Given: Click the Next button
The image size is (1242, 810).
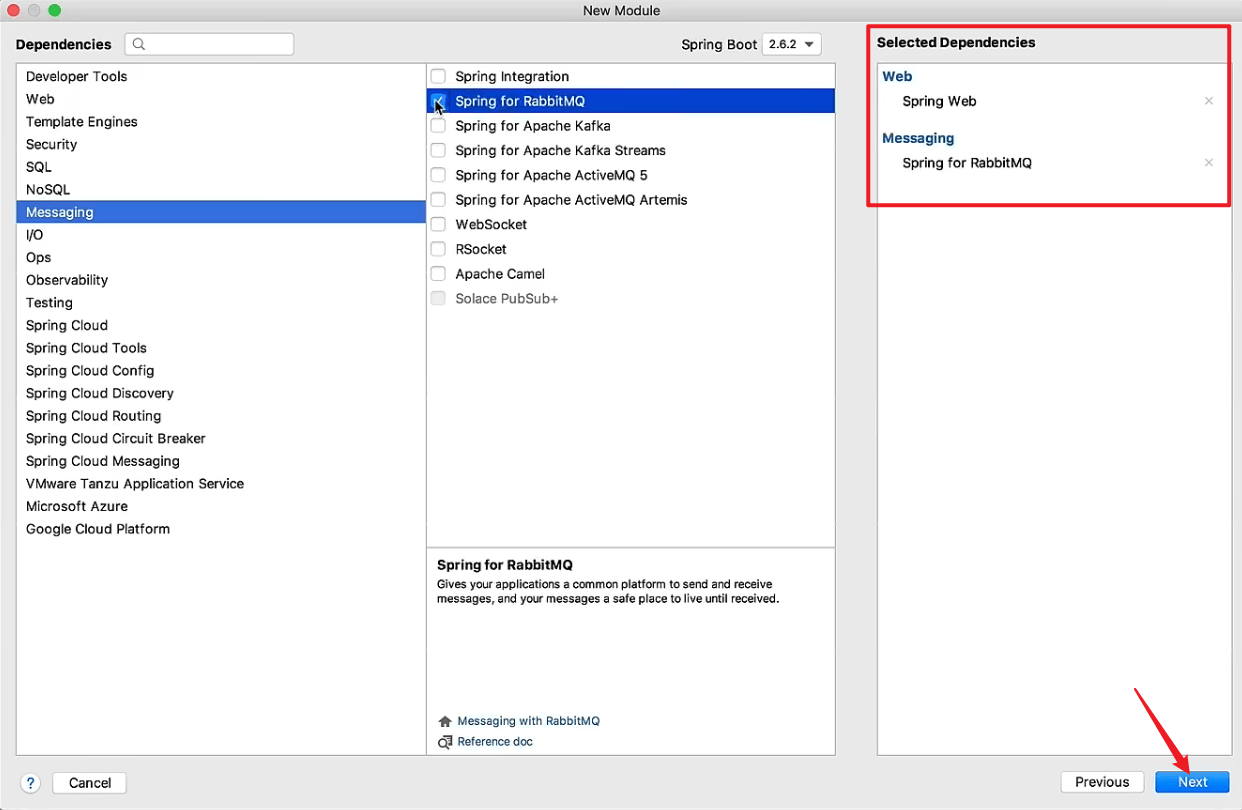Looking at the screenshot, I should 1192,782.
